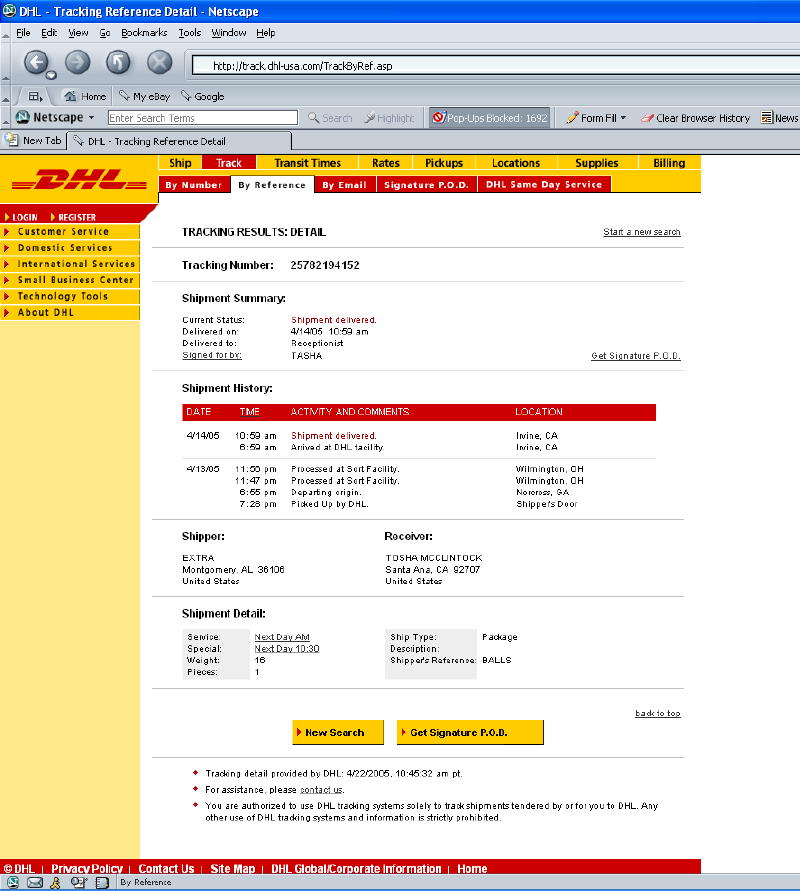Select the Billing tab
This screenshot has height=891, width=800.
tap(669, 163)
